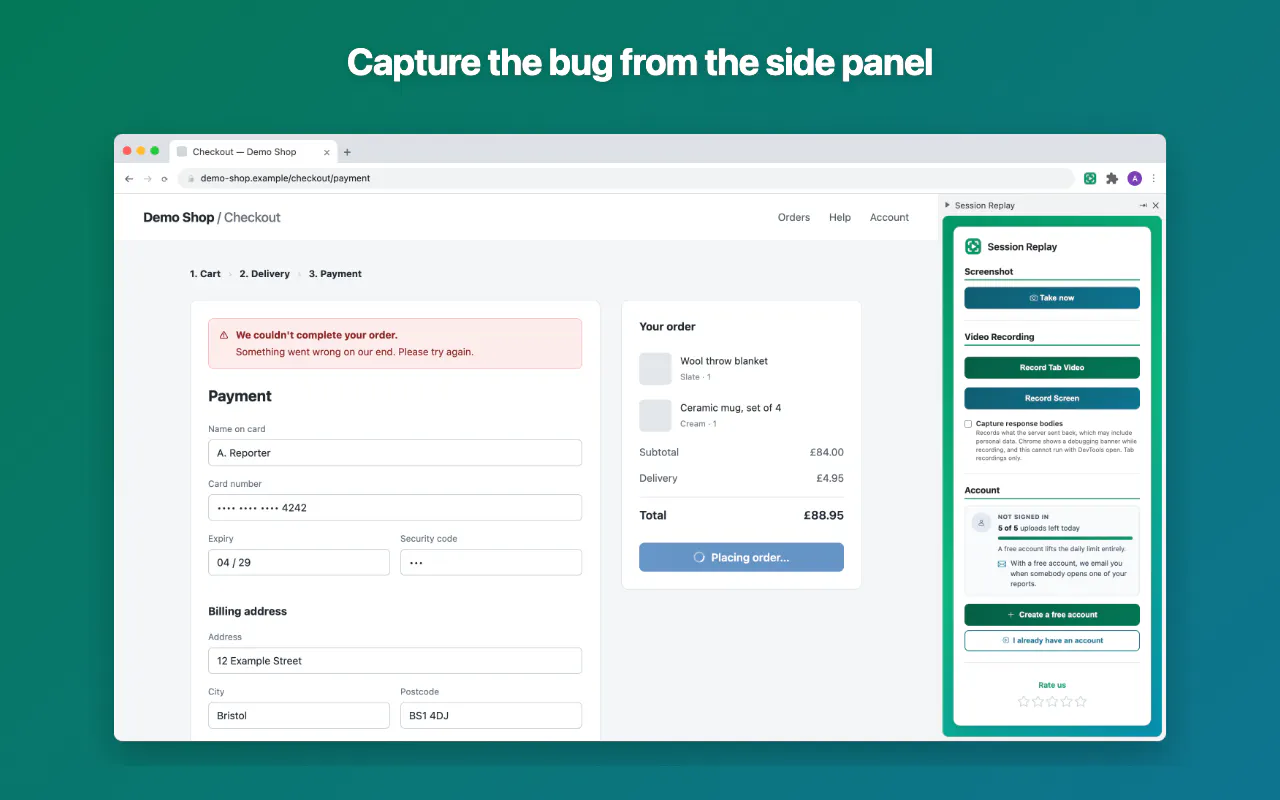Close the Checkout — Demo Shop tab
Viewport: 1280px width, 800px height.
[x=327, y=152]
